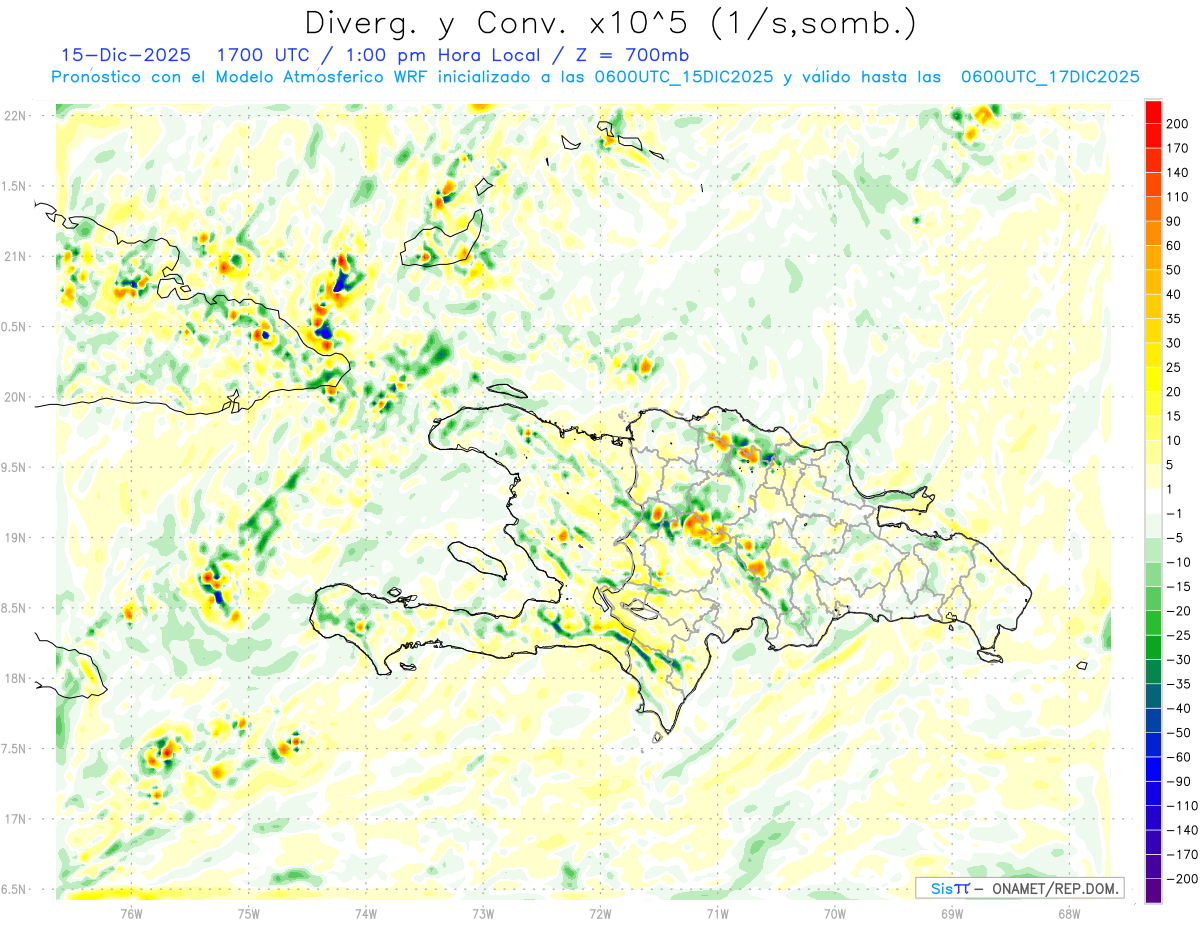The image size is (1200, 927).
Task: Click the 22N latitude label
Action: (x=15, y=116)
